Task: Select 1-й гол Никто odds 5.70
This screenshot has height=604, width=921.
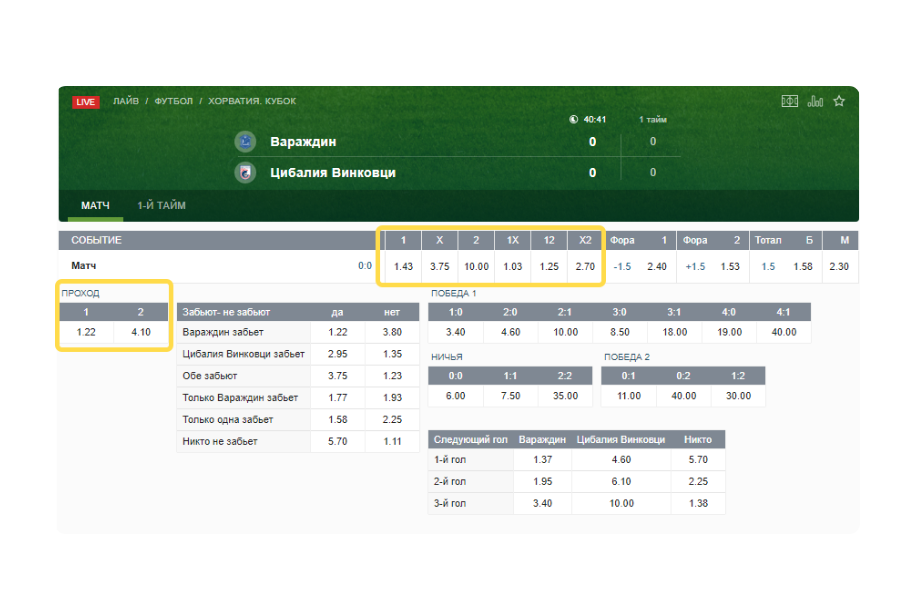Action: point(698,460)
